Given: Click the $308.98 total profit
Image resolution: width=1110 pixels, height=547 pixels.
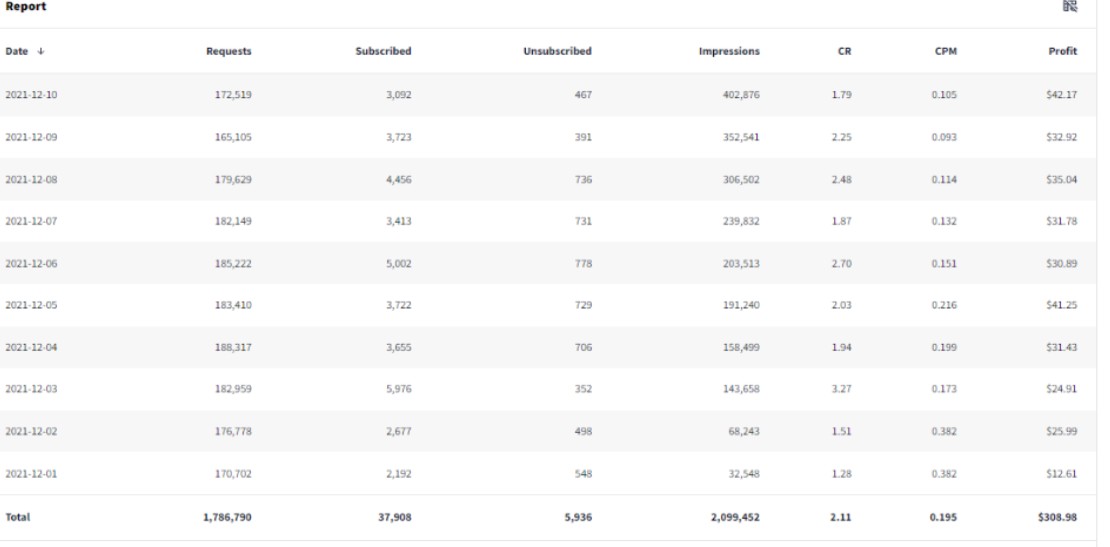Looking at the screenshot, I should (1058, 517).
